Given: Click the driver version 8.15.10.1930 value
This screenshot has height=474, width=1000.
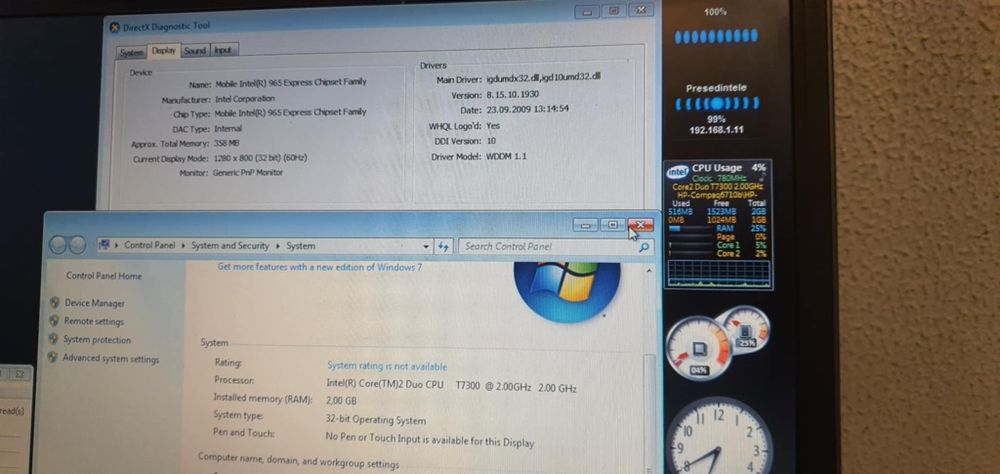Looking at the screenshot, I should point(512,94).
